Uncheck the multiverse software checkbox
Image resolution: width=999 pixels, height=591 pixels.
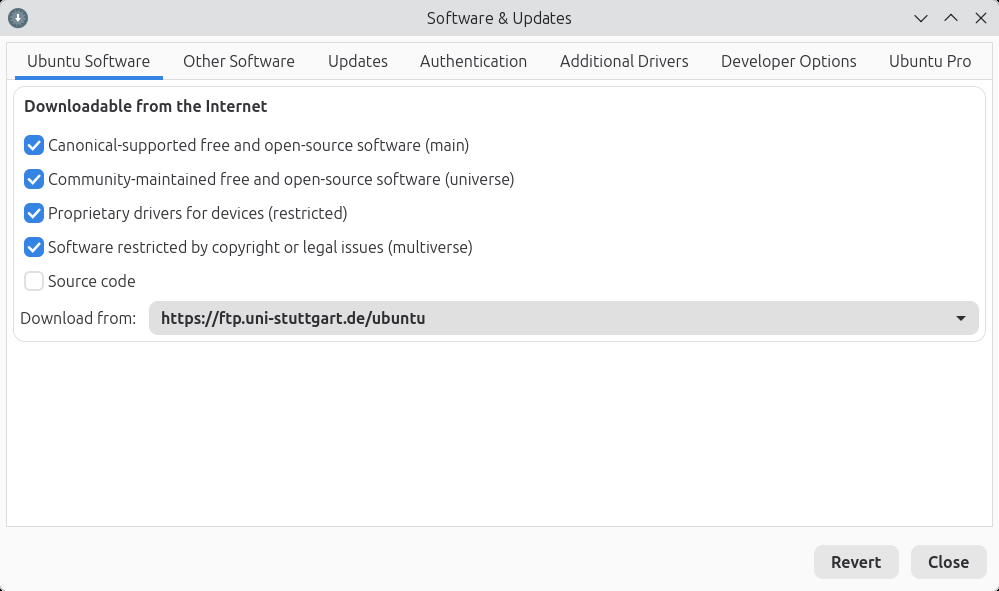point(34,247)
